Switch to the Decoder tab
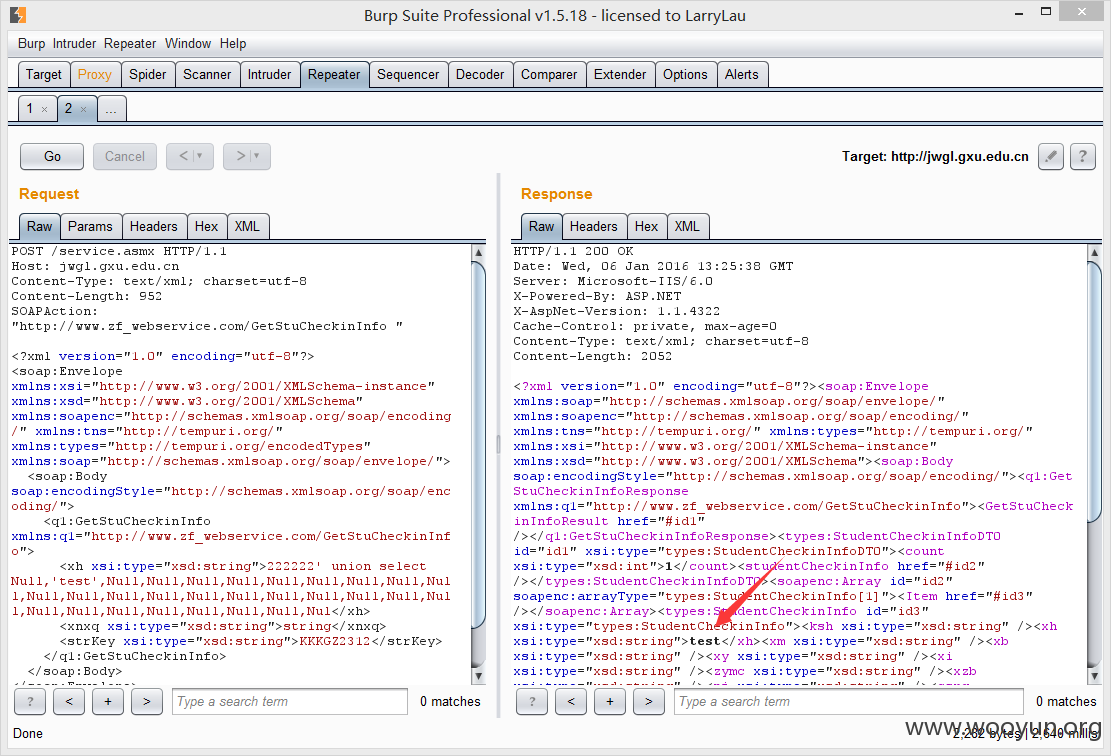Image resolution: width=1111 pixels, height=756 pixels. (480, 74)
